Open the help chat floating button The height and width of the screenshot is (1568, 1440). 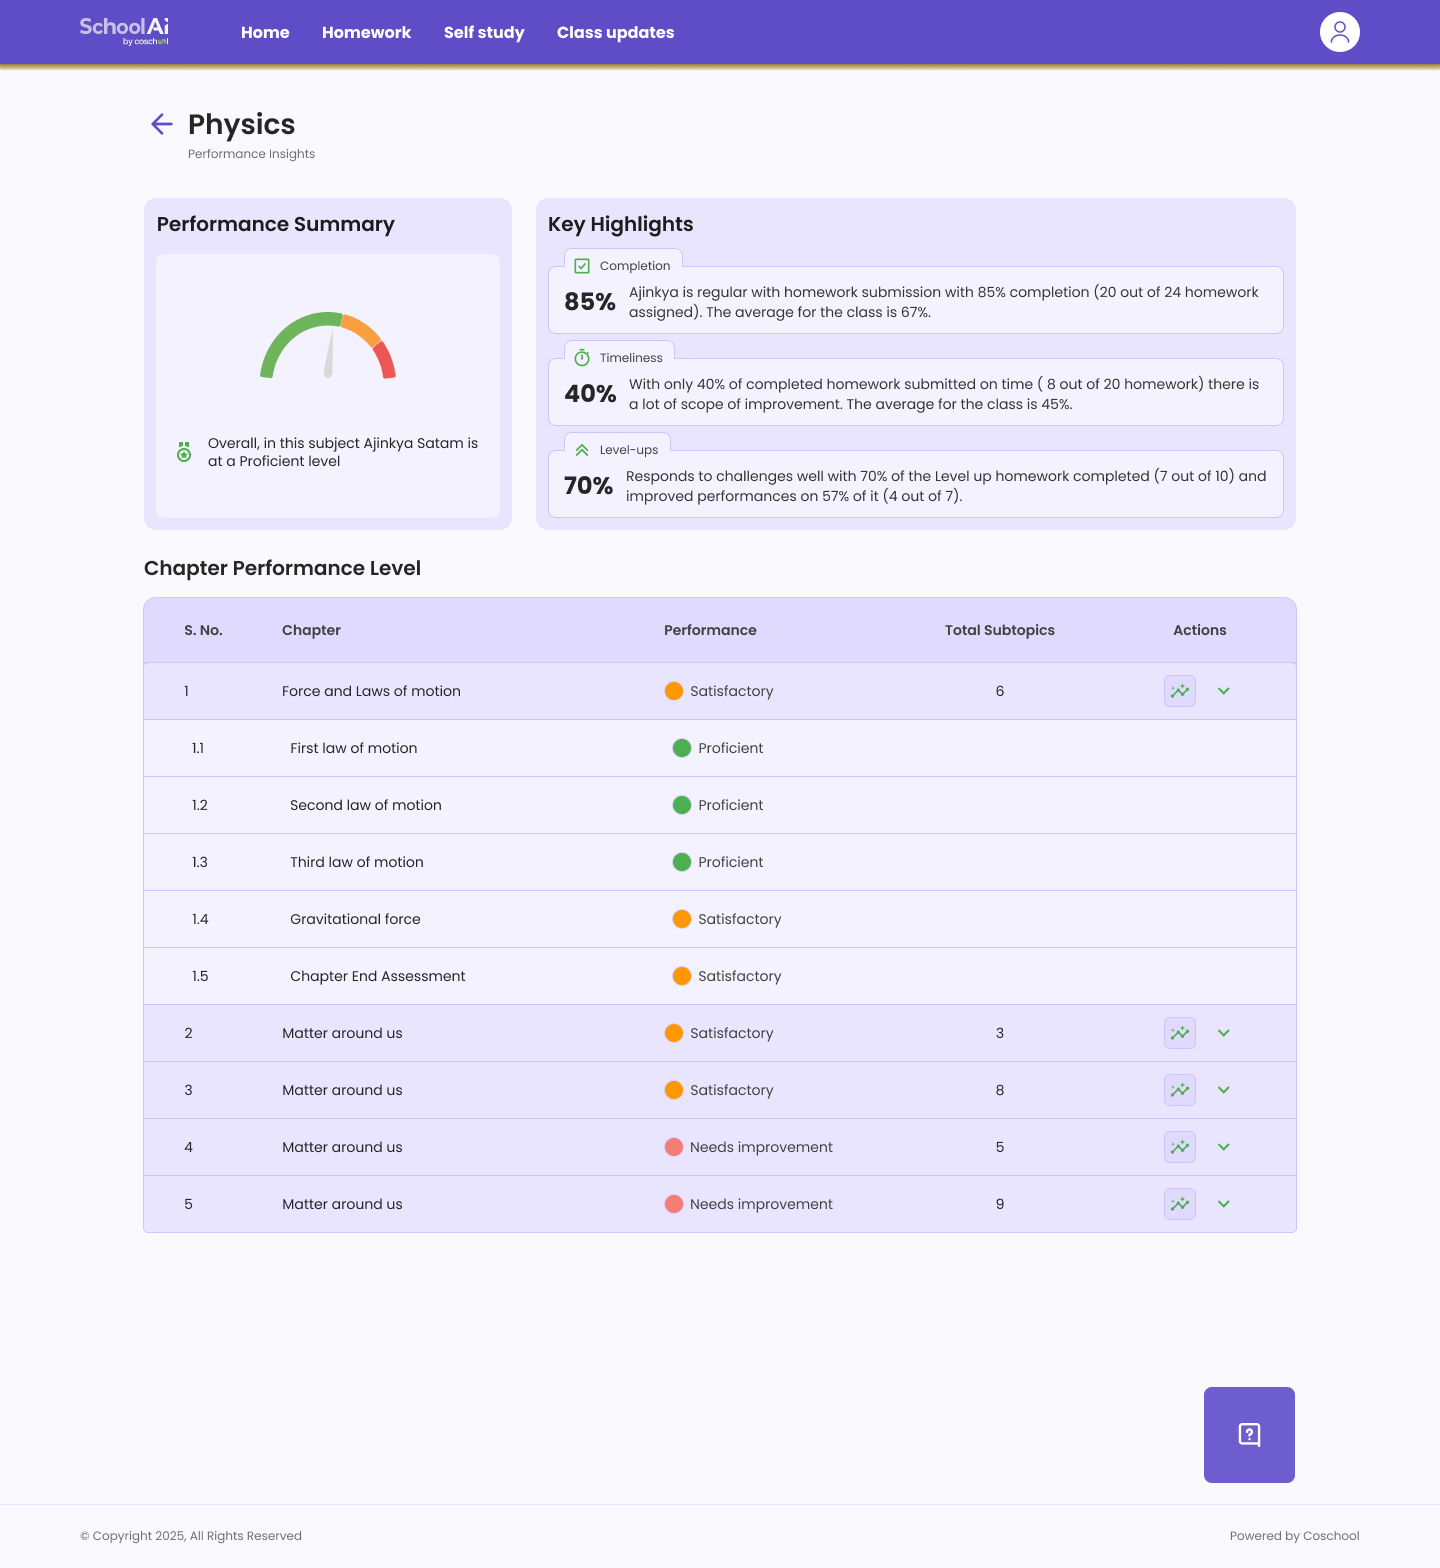coord(1249,1435)
